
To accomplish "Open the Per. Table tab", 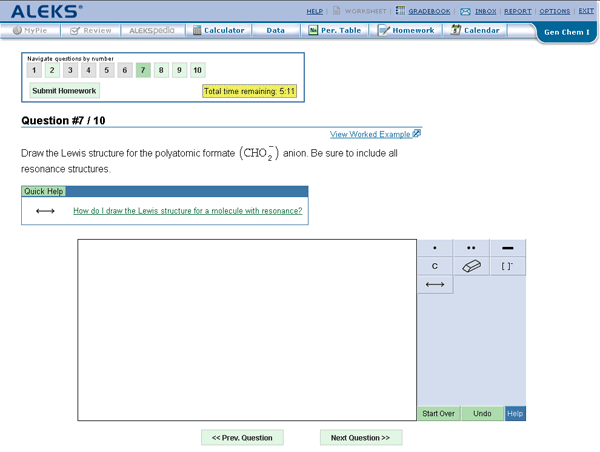I will (x=335, y=31).
